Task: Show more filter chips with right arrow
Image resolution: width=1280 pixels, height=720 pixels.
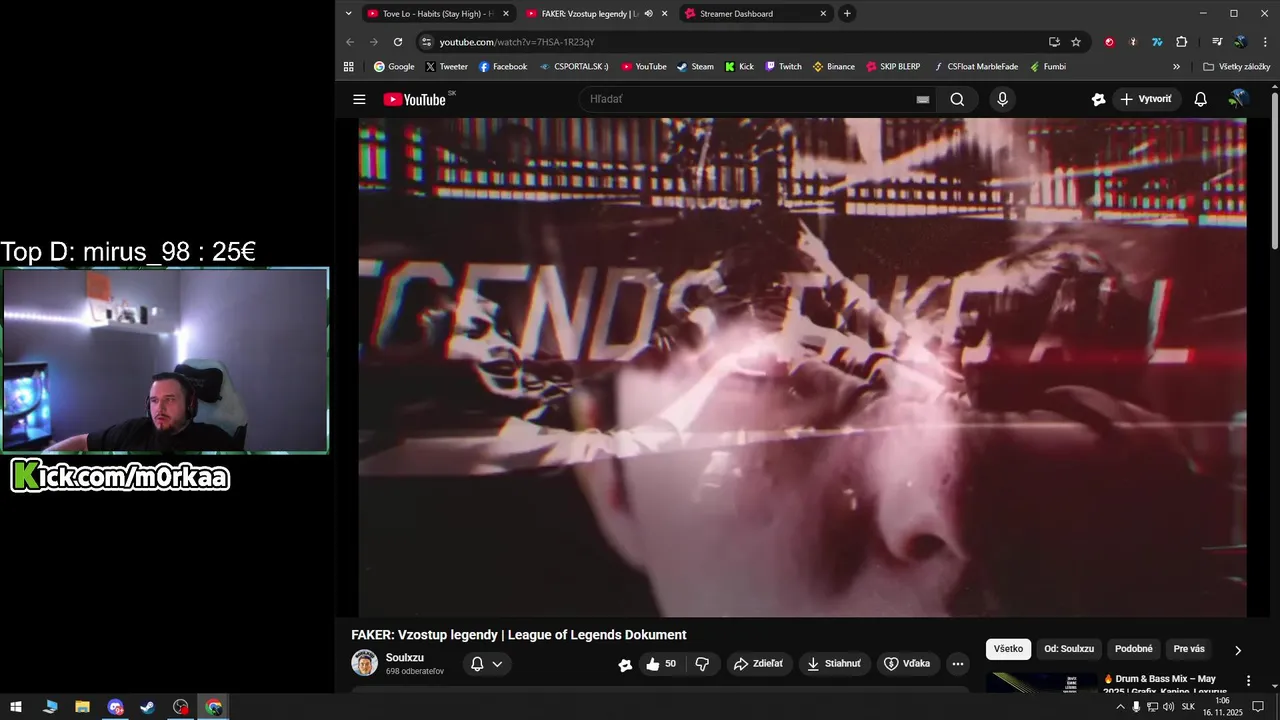Action: click(1238, 650)
